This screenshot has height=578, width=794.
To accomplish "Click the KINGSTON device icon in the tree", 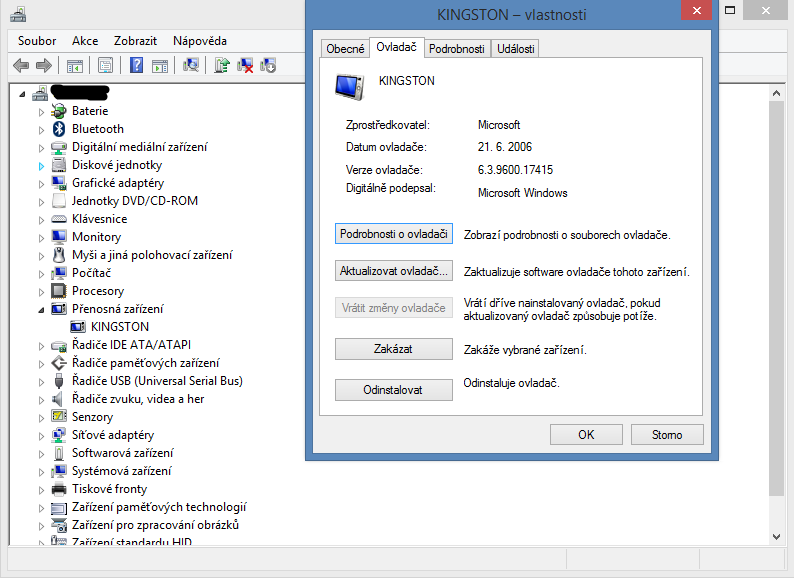I will point(77,327).
